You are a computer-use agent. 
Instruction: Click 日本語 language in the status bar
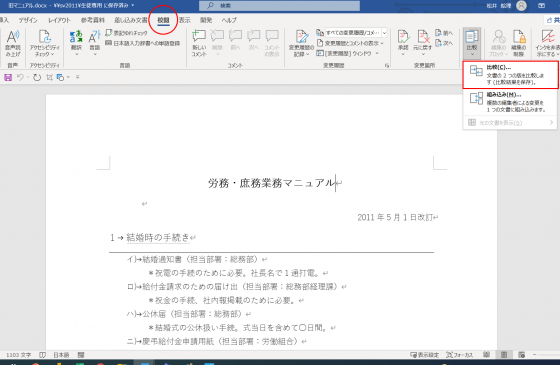click(x=61, y=355)
